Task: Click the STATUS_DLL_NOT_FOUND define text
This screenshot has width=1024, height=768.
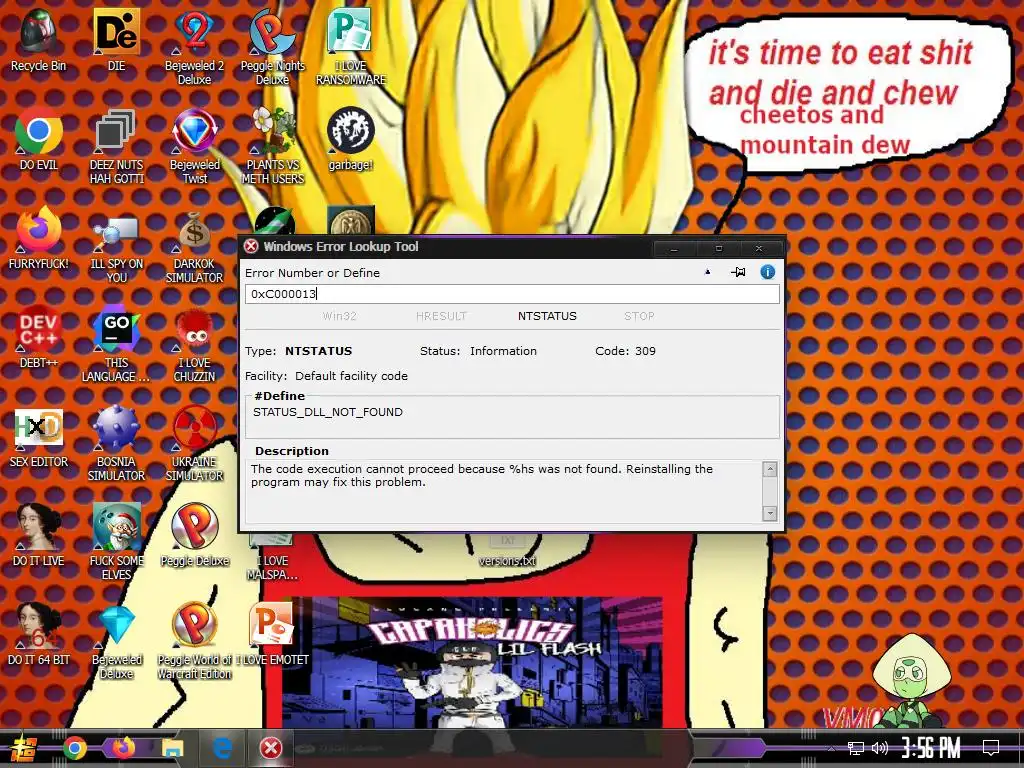Action: (x=328, y=412)
